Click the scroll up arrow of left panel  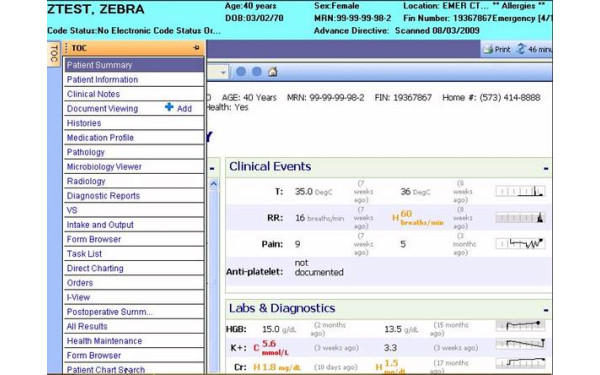[x=214, y=184]
